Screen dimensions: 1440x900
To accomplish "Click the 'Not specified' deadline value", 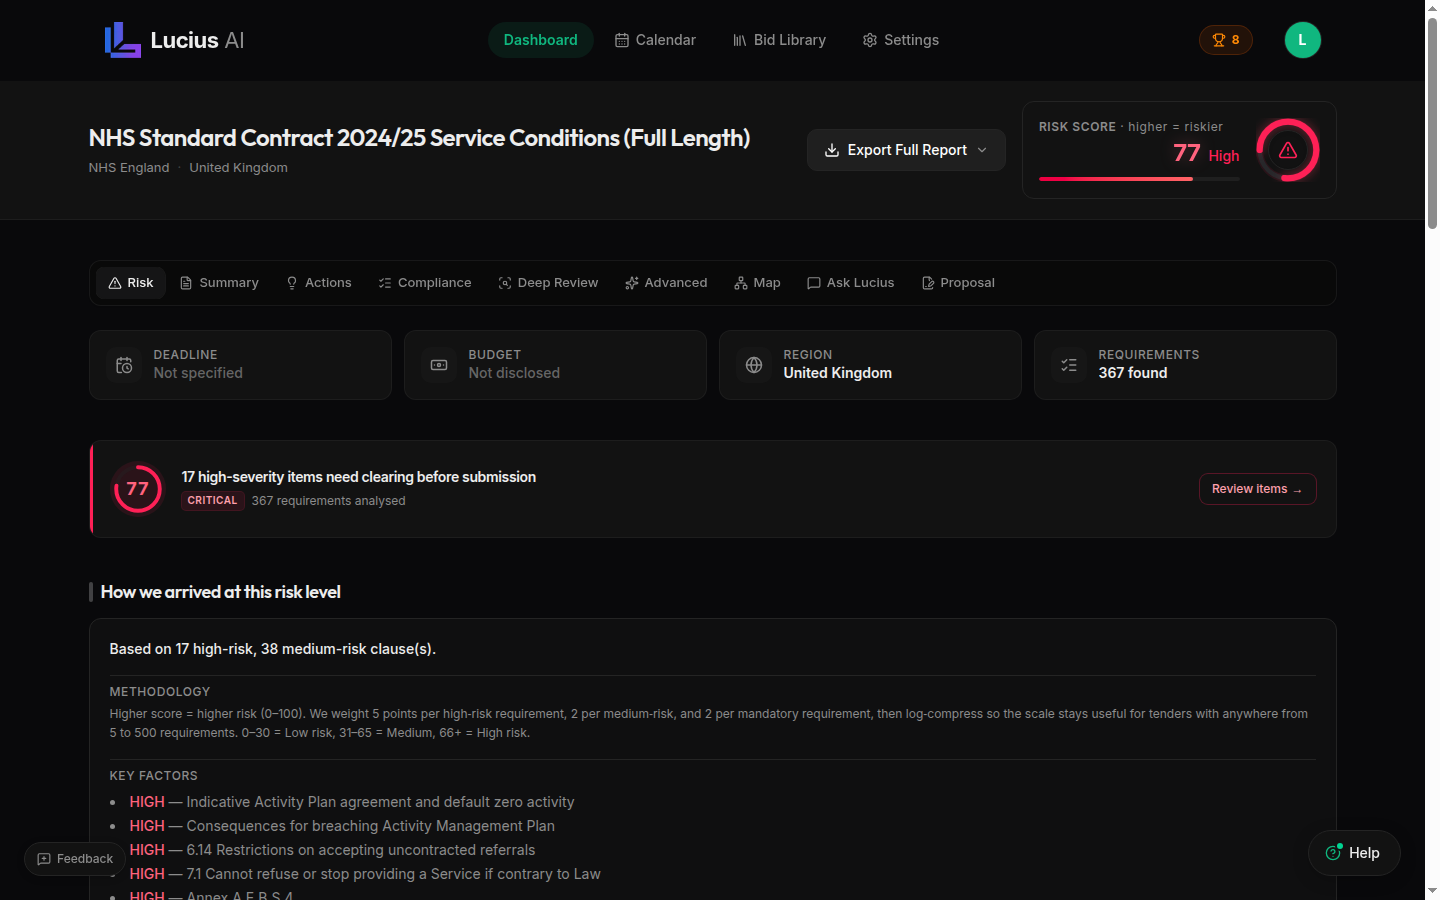I will click(198, 373).
